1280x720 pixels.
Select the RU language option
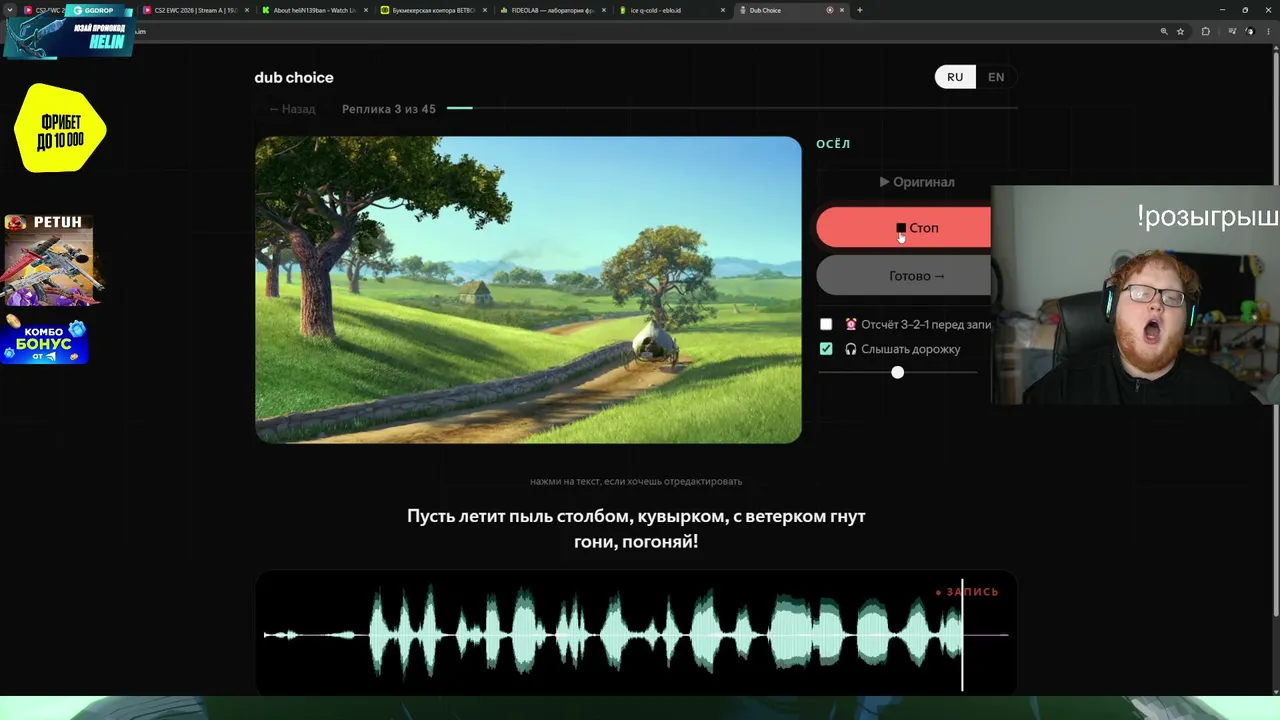click(955, 77)
